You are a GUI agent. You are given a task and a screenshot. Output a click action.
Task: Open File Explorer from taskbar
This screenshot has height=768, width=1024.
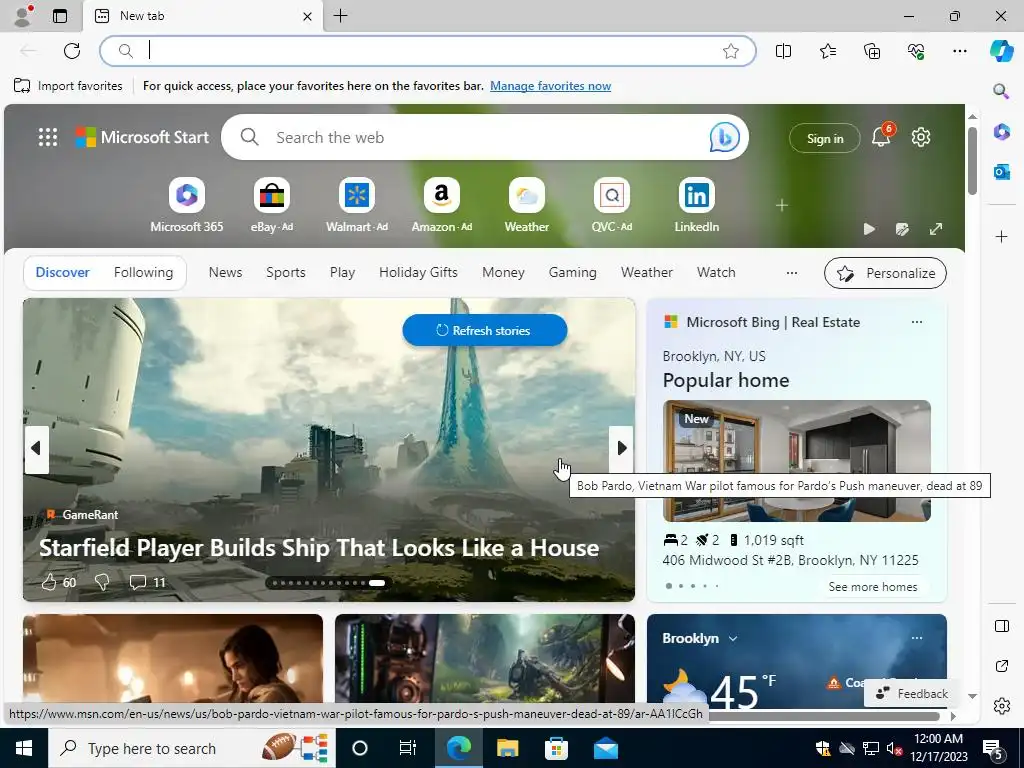507,748
